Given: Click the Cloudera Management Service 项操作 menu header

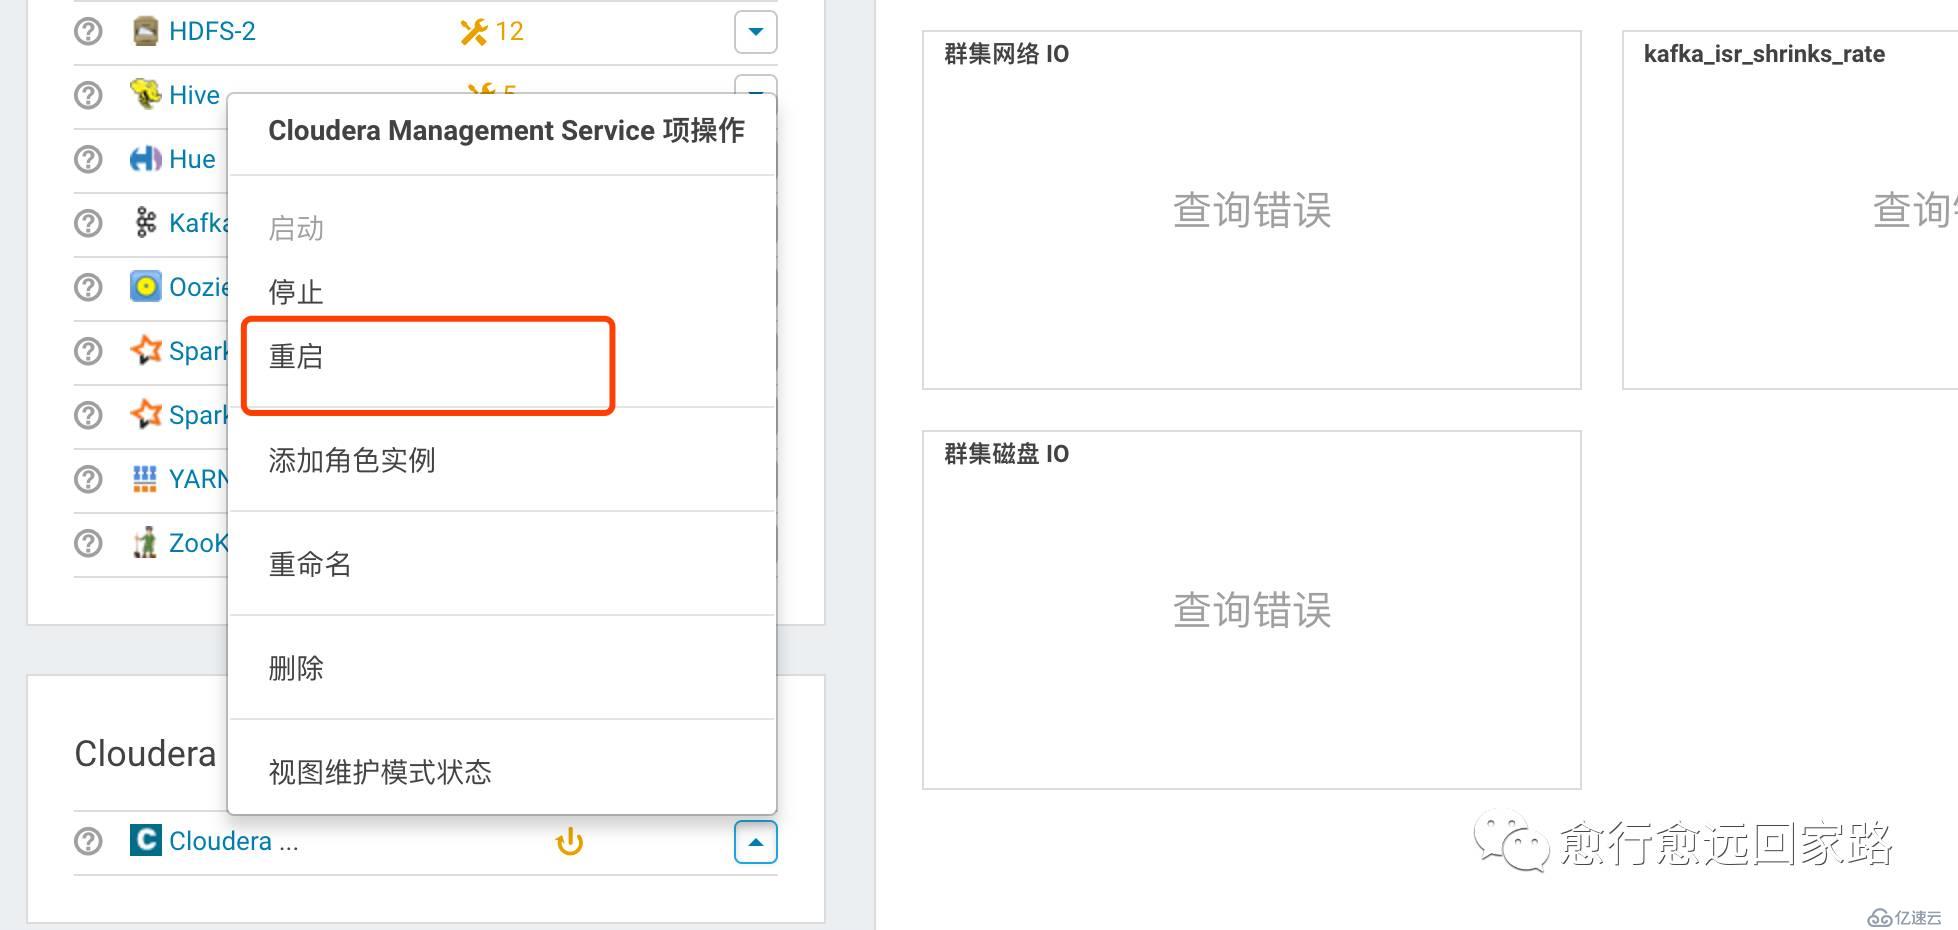Looking at the screenshot, I should [x=506, y=131].
